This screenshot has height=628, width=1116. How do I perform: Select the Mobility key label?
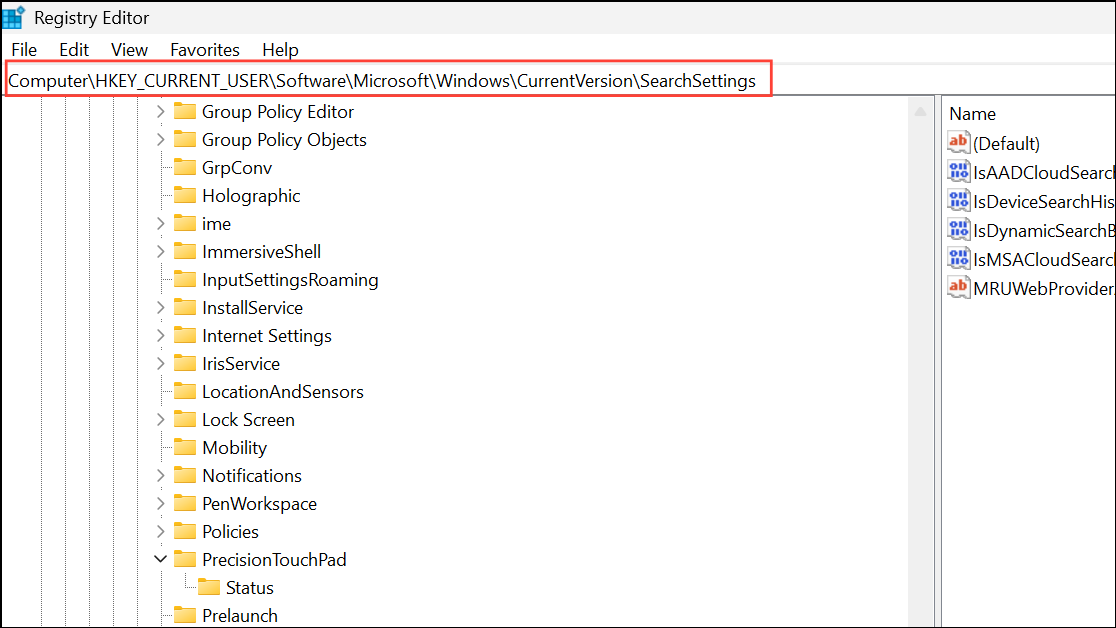point(234,448)
